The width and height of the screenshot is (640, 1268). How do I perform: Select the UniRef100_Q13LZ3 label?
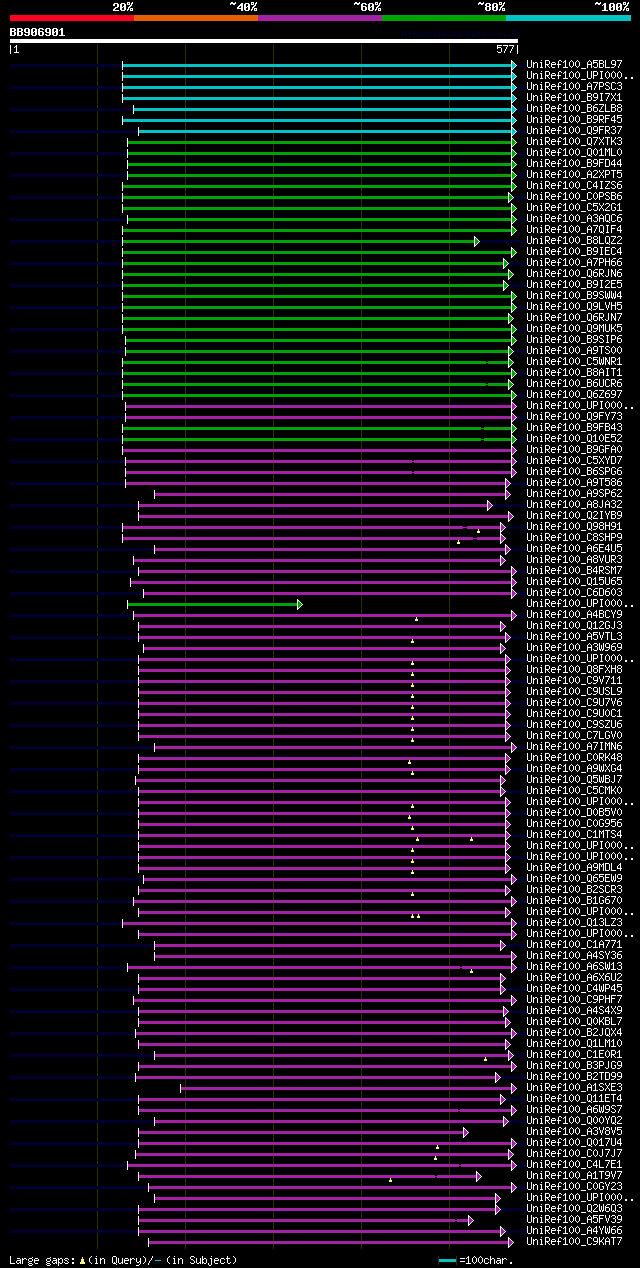click(574, 923)
